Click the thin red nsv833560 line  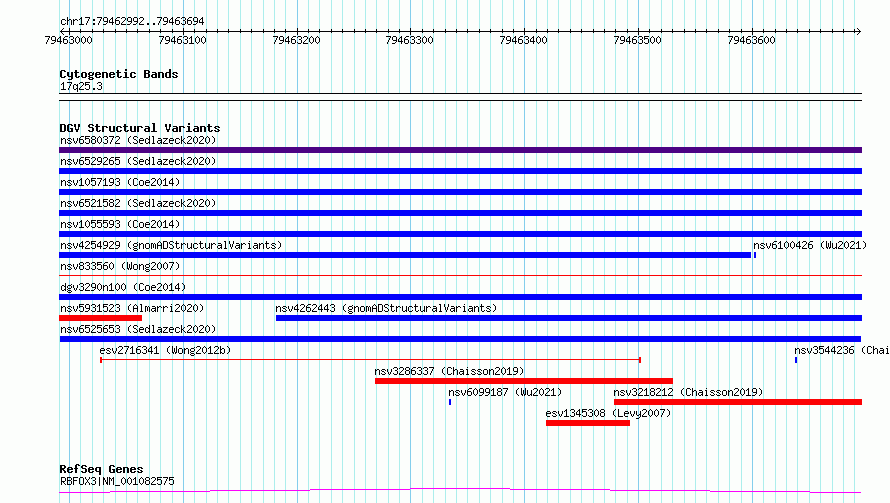[460, 276]
